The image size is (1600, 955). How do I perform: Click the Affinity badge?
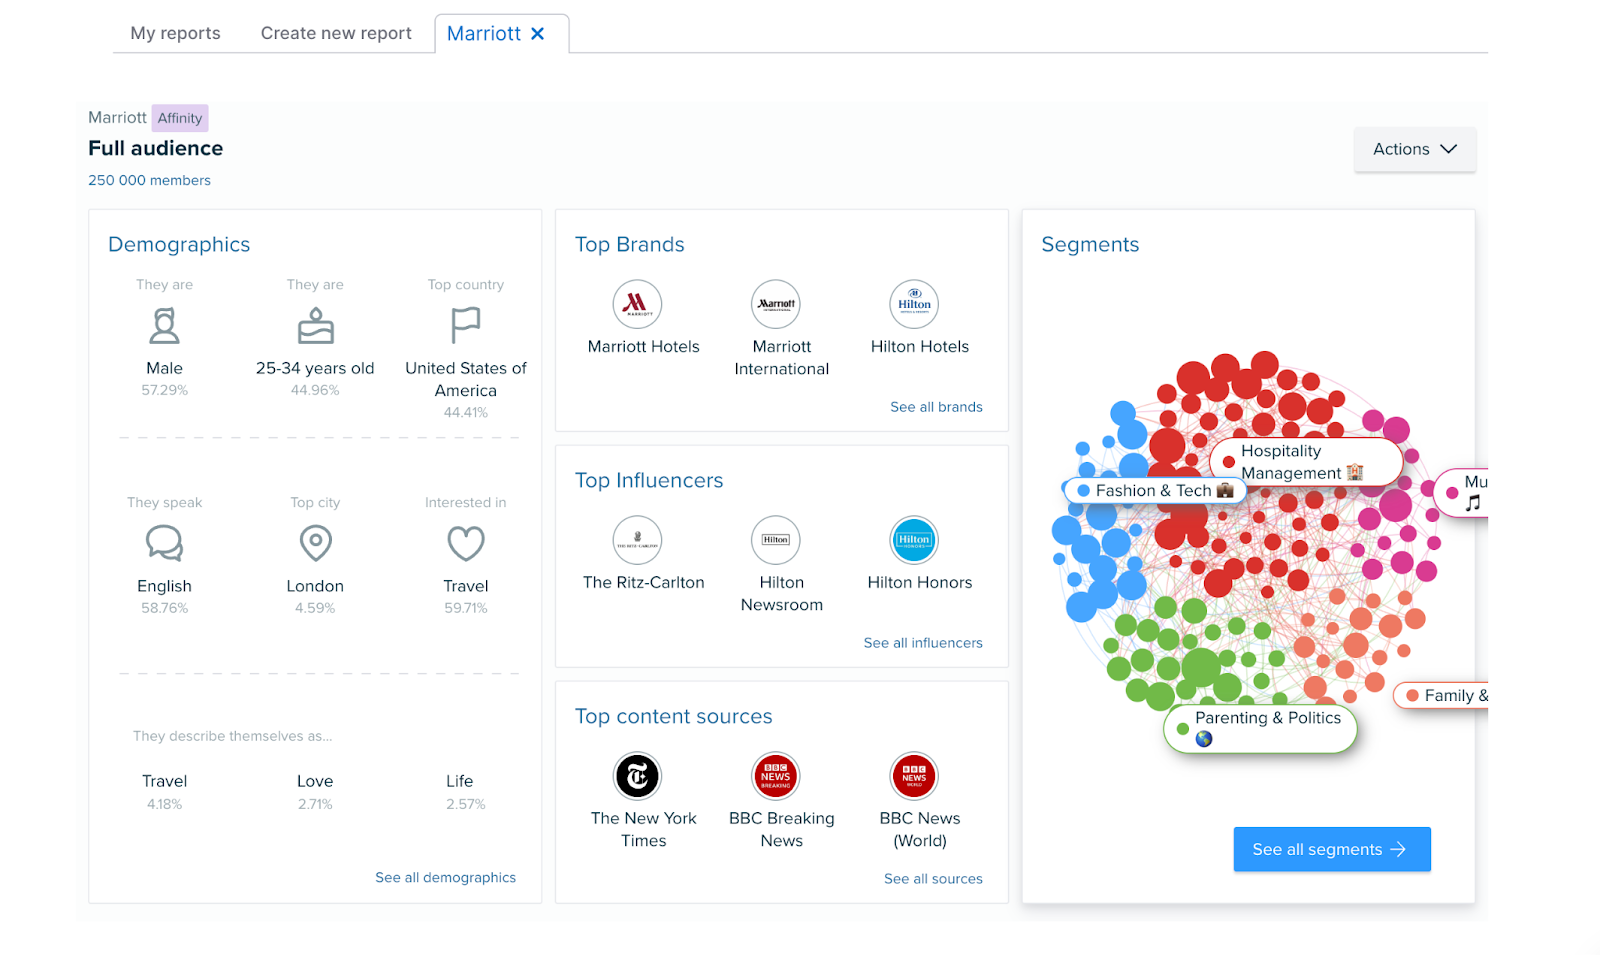point(180,118)
